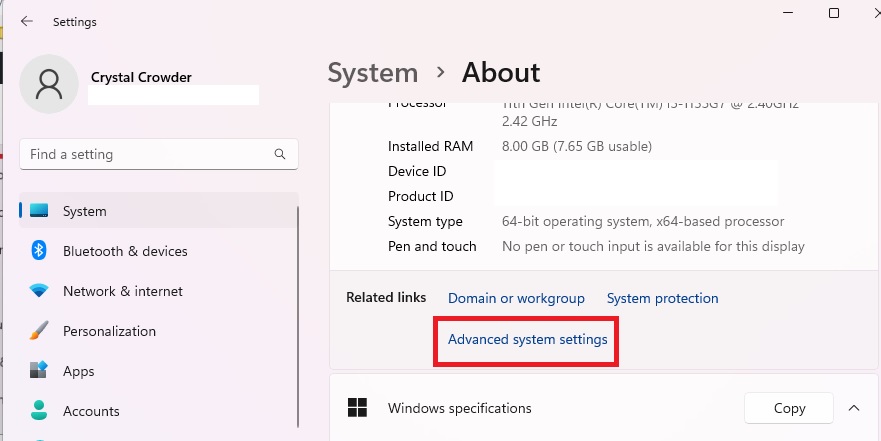This screenshot has height=441, width=881.
Task: Click the Find a setting search box
Action: click(159, 154)
